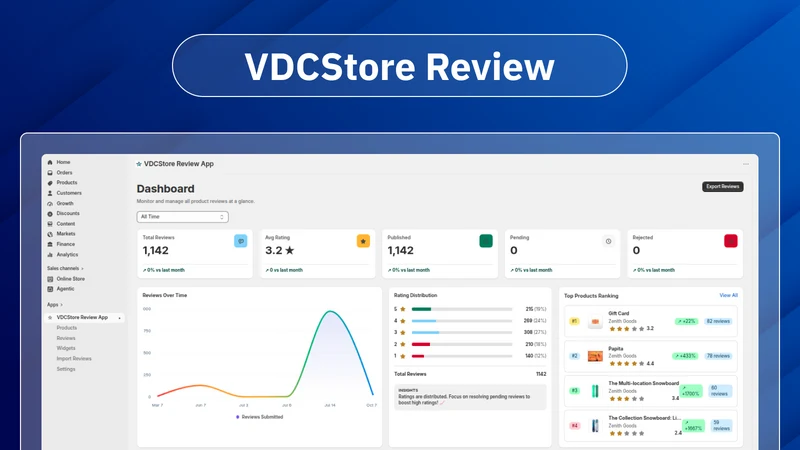Viewport: 800px width, 450px height.
Task: Click the Products tag icon in main sidebar
Action: 50,183
